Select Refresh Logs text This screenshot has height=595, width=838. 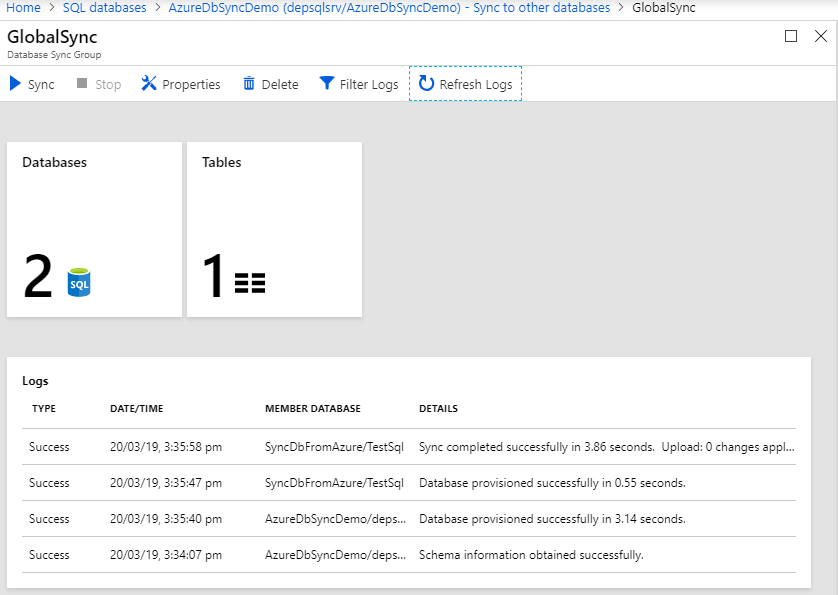(476, 84)
